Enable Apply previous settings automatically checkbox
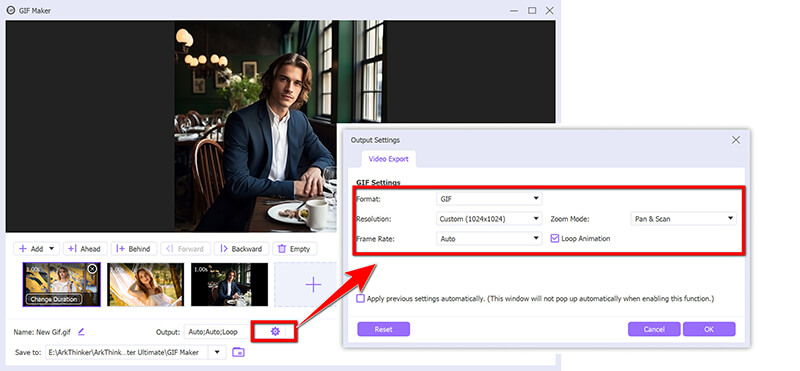The height and width of the screenshot is (371, 800). tap(361, 299)
